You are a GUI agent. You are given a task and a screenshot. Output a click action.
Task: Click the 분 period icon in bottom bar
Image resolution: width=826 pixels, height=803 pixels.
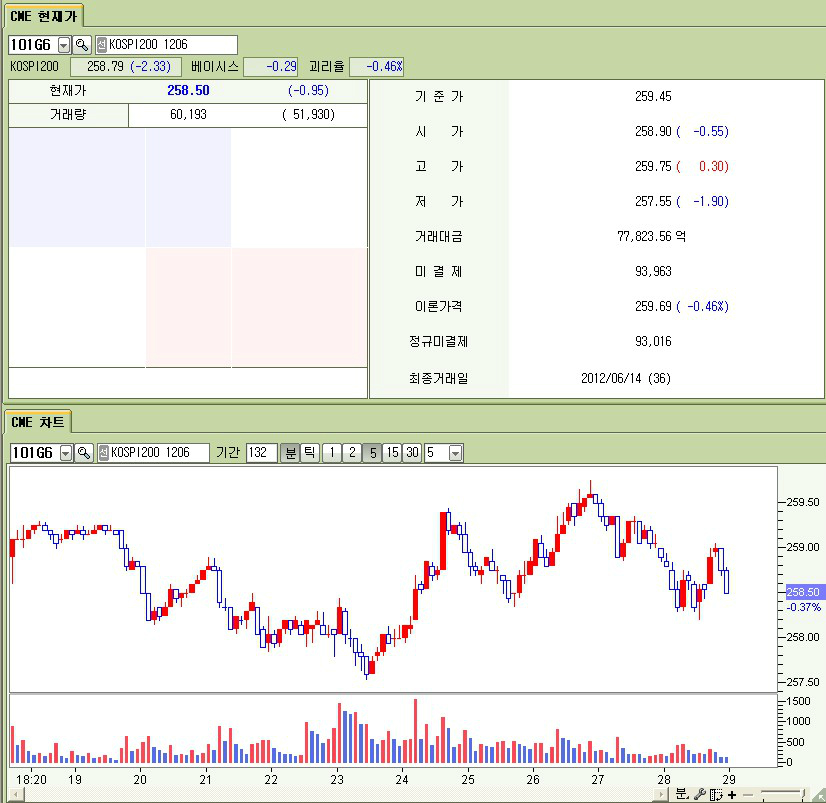[x=682, y=794]
